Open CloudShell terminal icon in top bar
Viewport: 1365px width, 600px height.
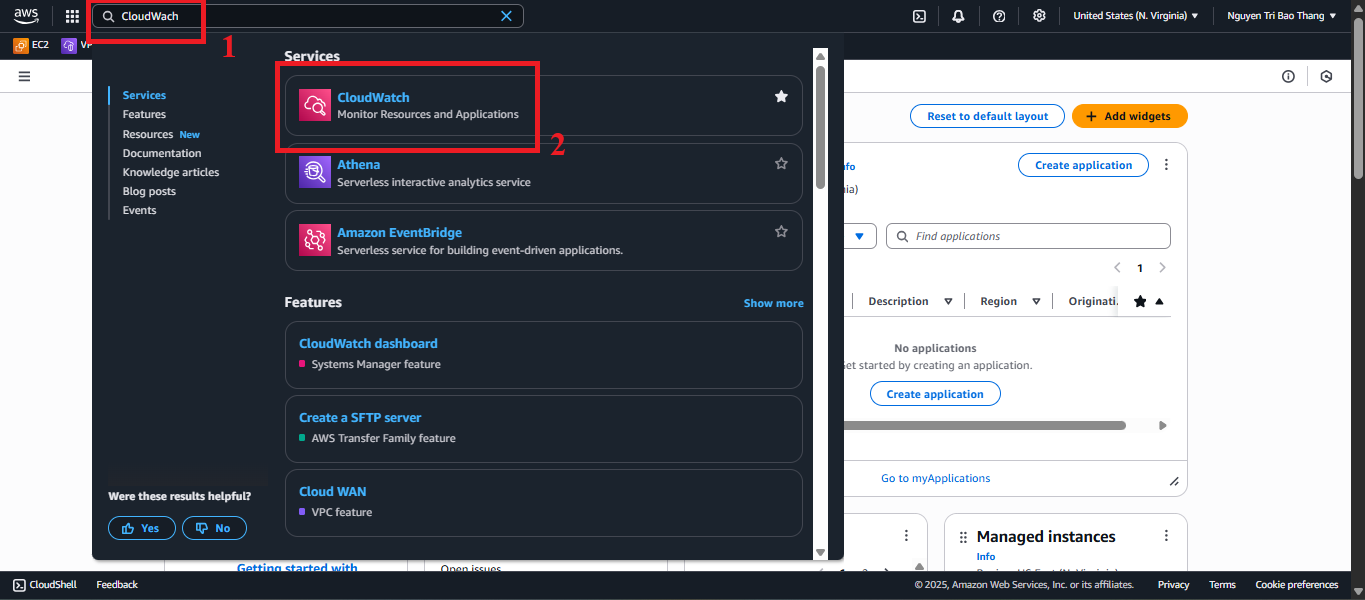tap(920, 16)
